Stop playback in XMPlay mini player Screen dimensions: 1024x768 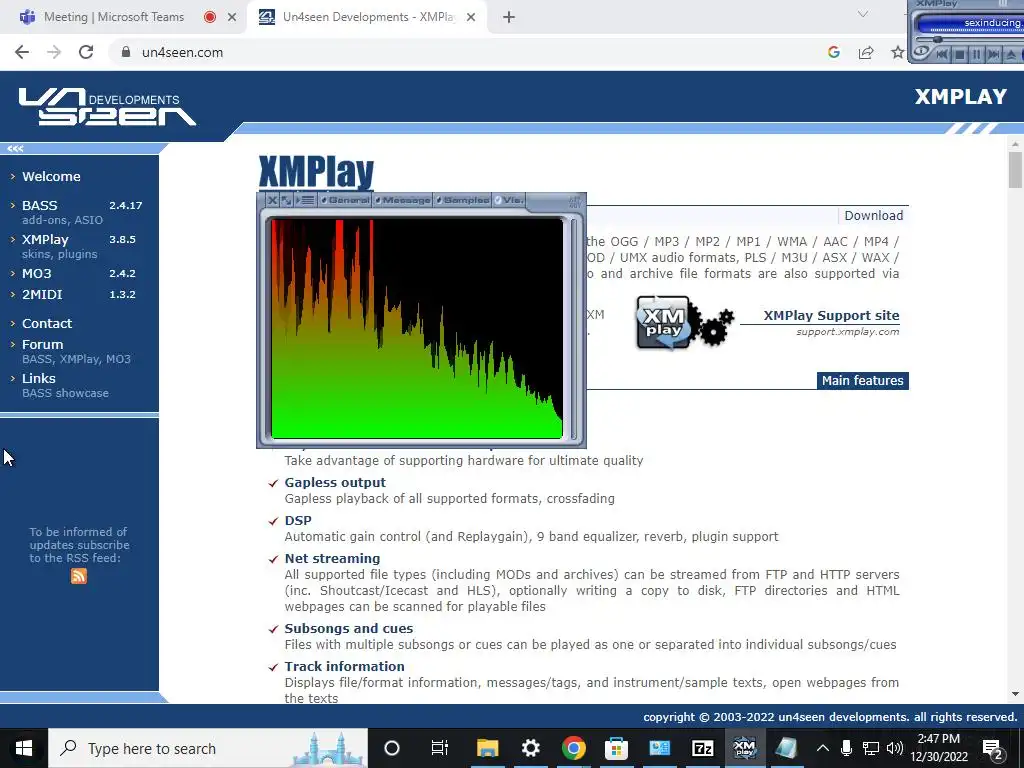tap(959, 54)
